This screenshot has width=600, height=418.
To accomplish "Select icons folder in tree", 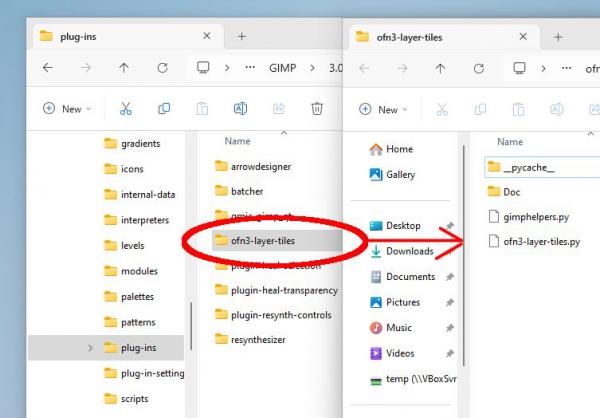I will pos(124,169).
